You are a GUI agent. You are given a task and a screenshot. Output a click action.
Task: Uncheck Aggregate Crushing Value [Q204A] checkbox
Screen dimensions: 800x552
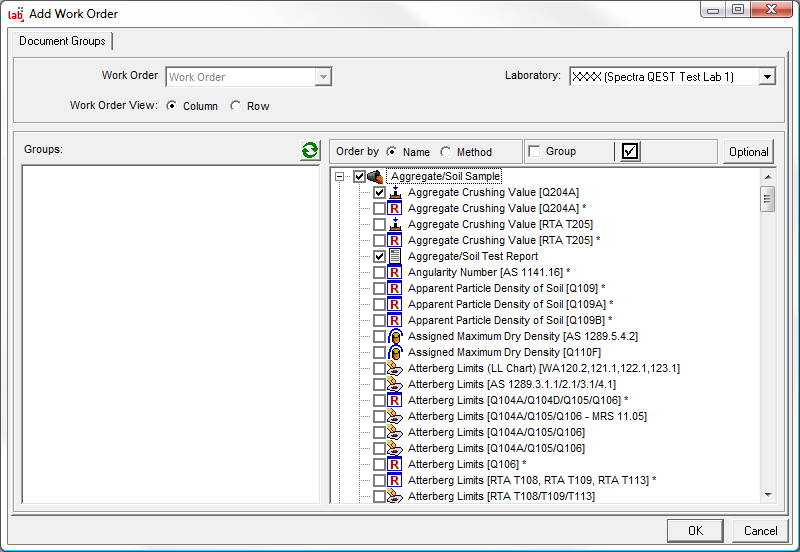[x=379, y=192]
